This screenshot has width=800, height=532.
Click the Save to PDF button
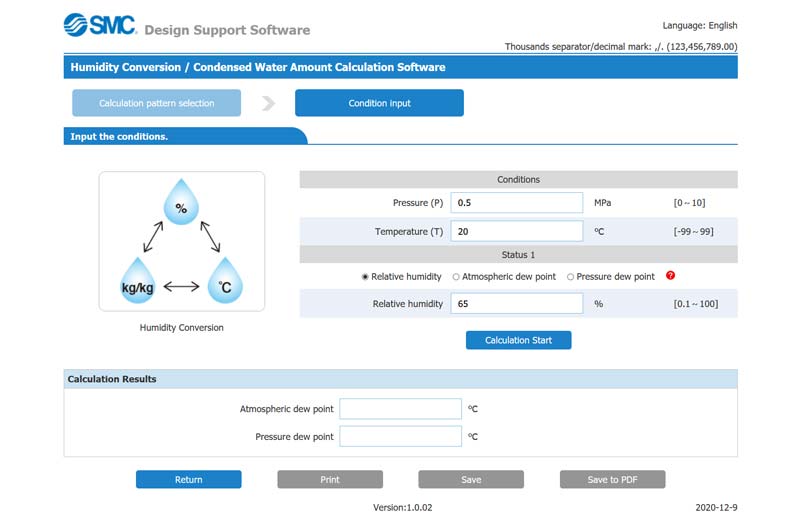(x=612, y=480)
